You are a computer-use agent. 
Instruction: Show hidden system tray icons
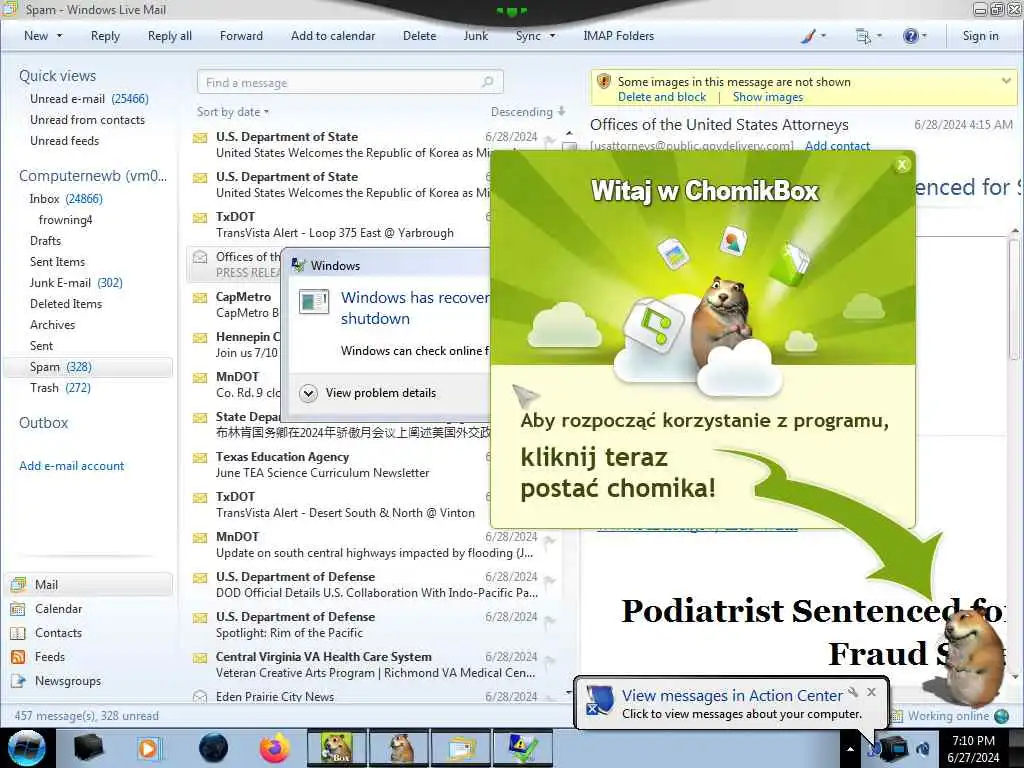(850, 748)
